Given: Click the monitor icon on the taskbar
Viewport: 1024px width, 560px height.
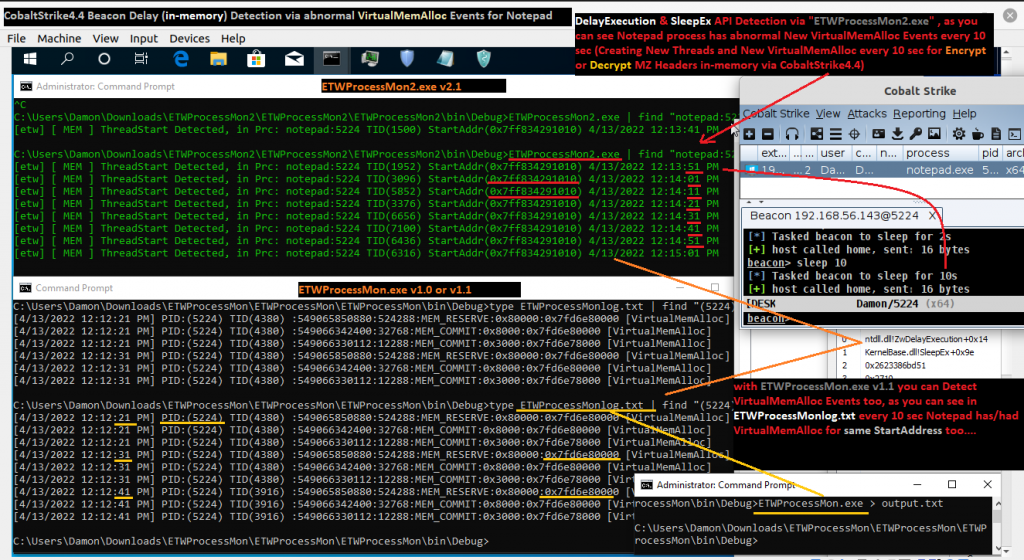Looking at the screenshot, I should point(370,59).
